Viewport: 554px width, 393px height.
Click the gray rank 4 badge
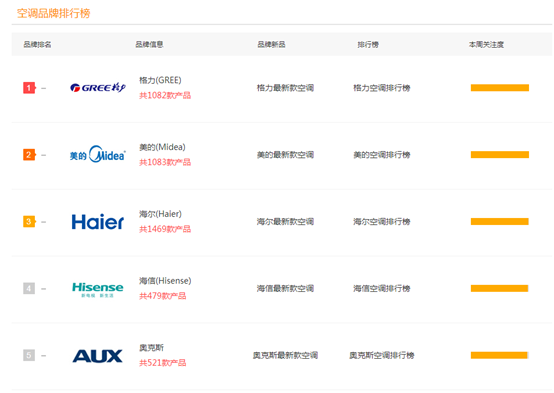click(29, 288)
